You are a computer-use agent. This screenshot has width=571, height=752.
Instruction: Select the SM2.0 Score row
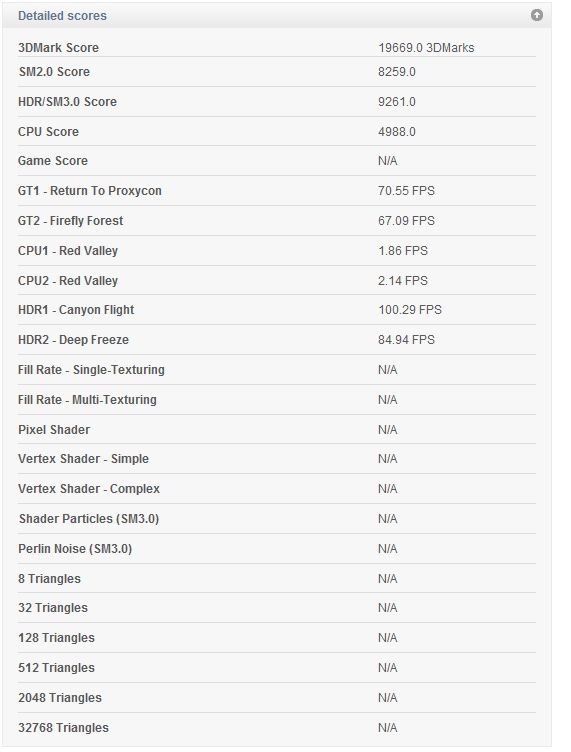tap(277, 72)
